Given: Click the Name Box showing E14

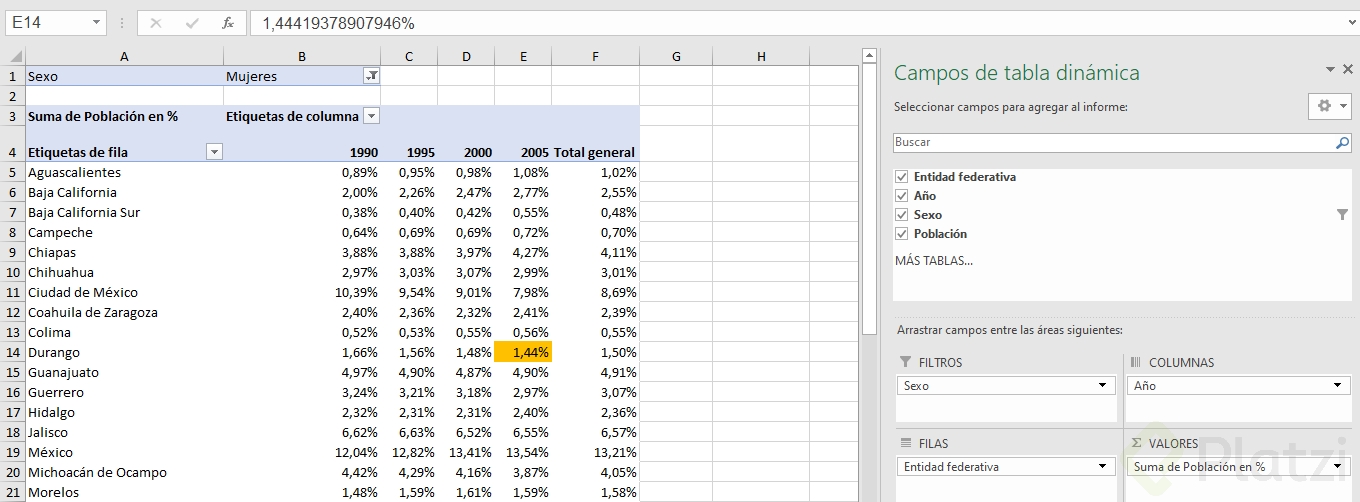Looking at the screenshot, I should pyautogui.click(x=47, y=23).
